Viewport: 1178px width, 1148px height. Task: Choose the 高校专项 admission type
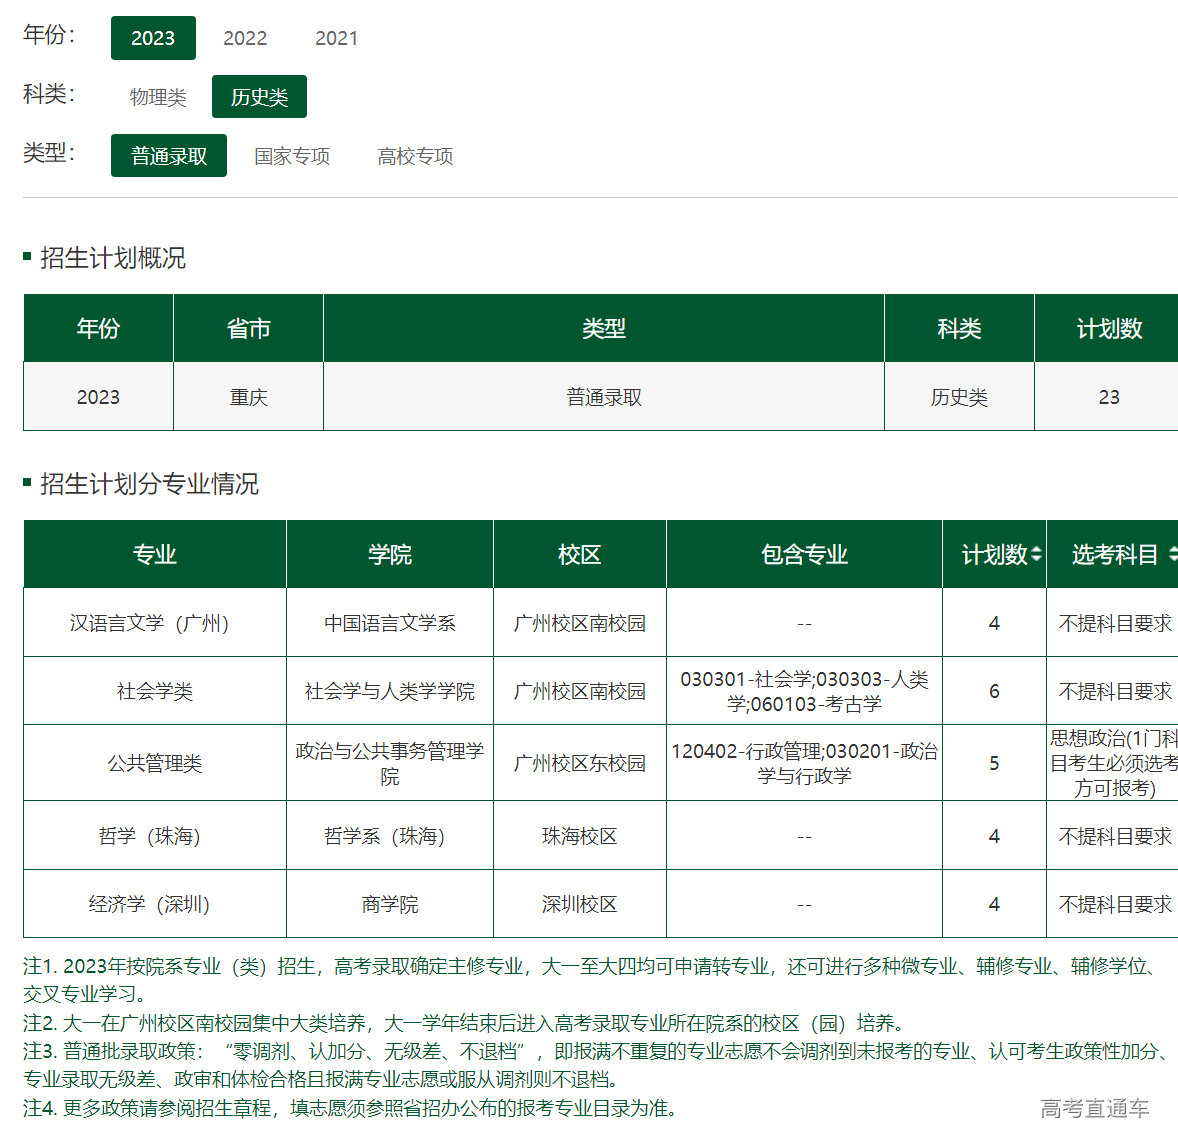point(414,155)
